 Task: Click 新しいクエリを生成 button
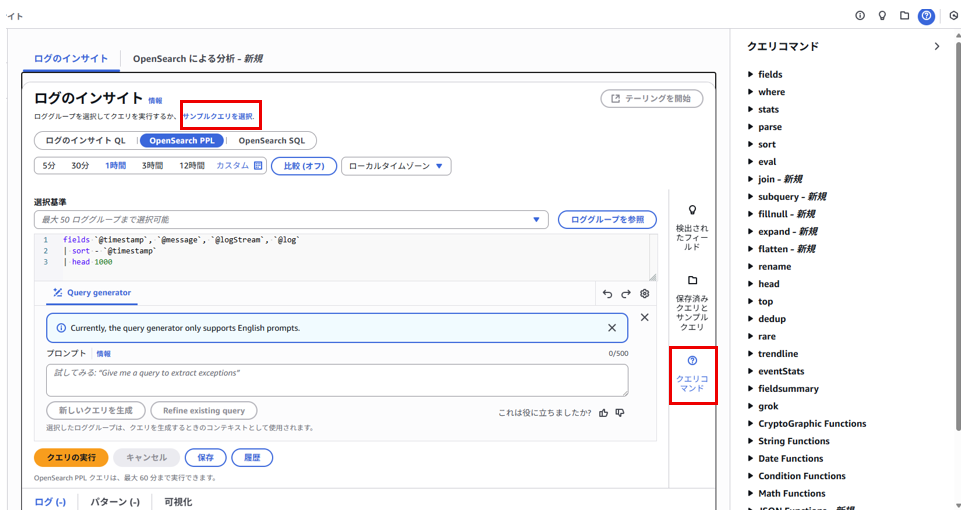[x=96, y=411]
